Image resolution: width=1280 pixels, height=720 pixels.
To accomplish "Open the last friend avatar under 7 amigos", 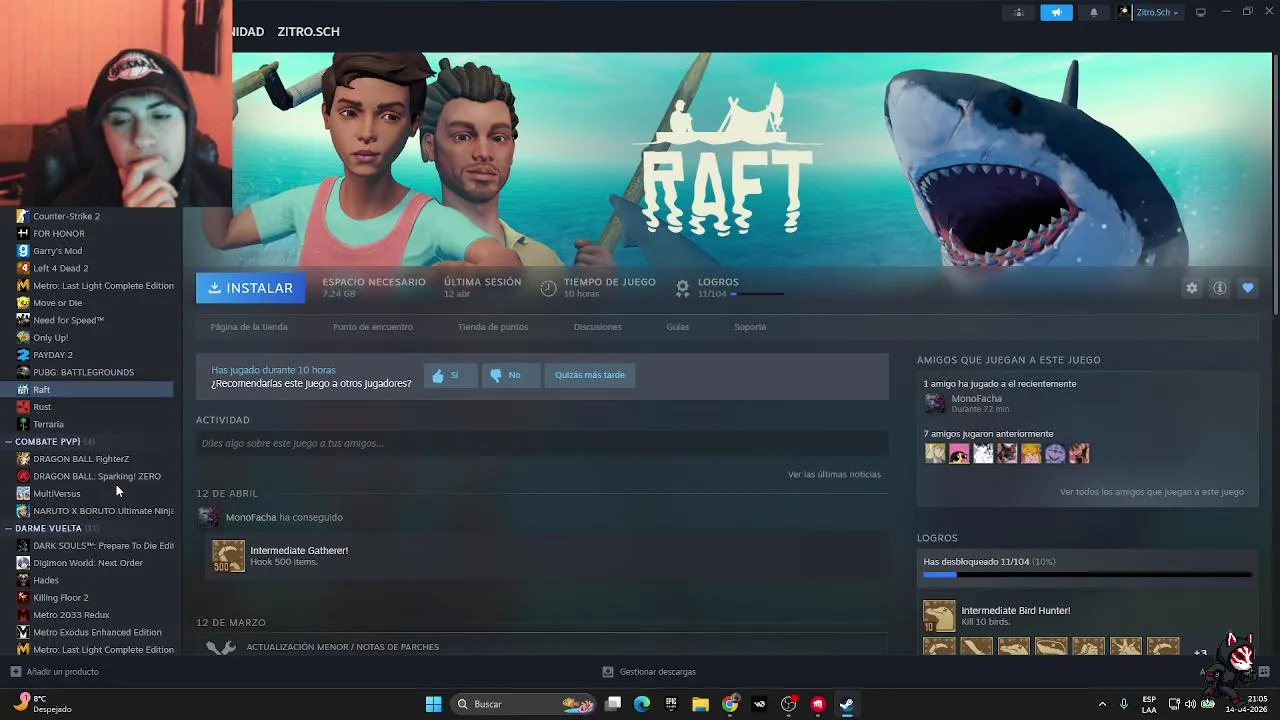I will click(1079, 453).
